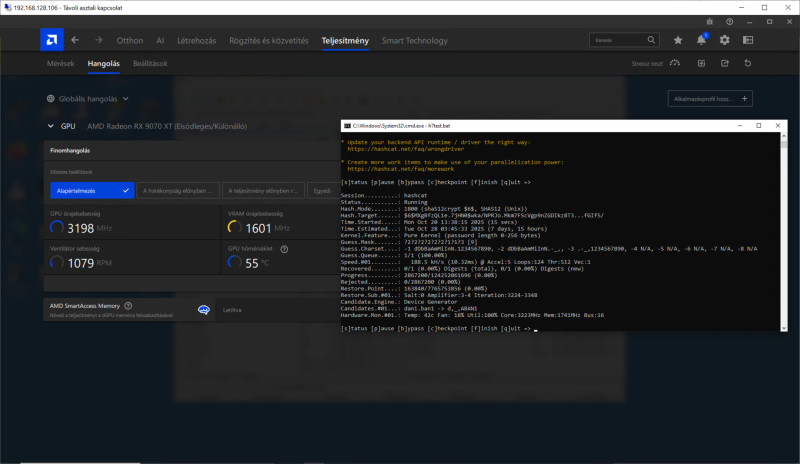
Task: Click the Status Running line in cmd
Action: [384, 202]
